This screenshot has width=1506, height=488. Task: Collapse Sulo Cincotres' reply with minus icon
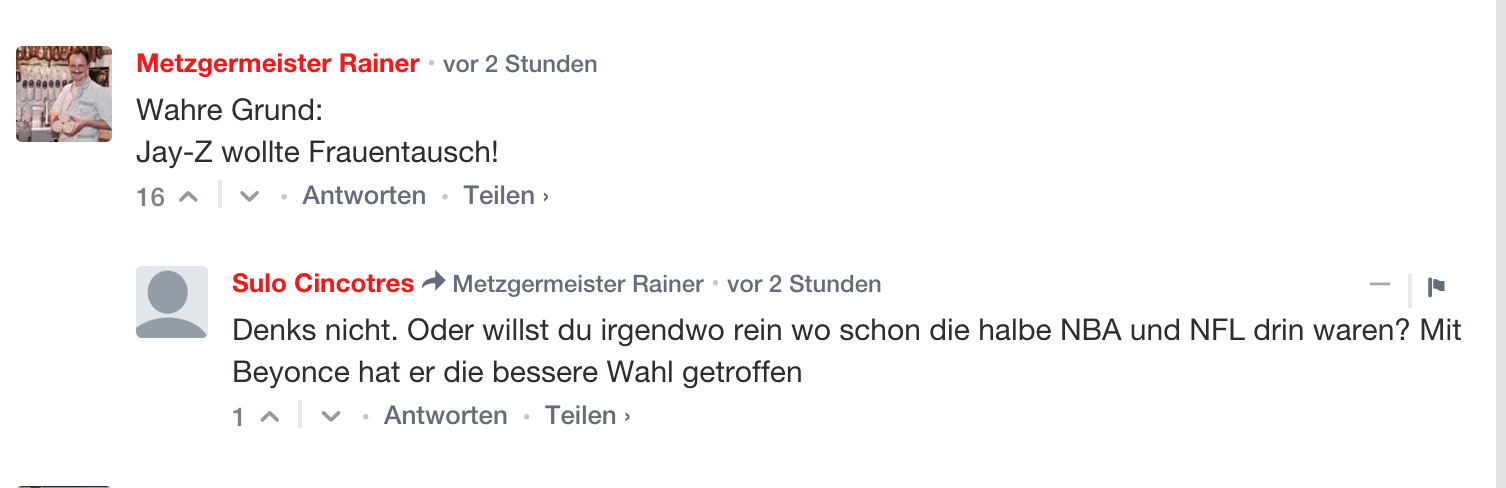pyautogui.click(x=1380, y=285)
